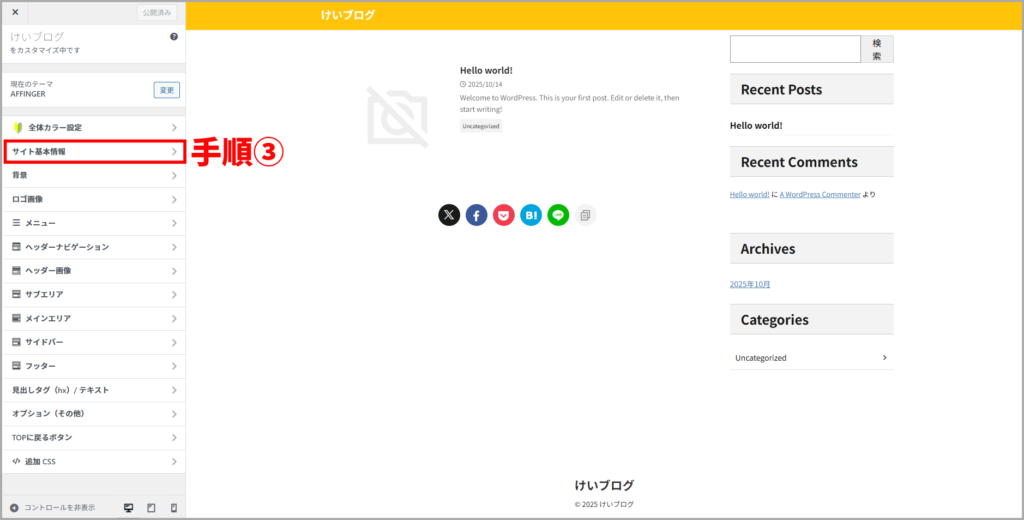Viewport: 1024px width, 520px height.
Task: Open the Hello world! post title link
Action: [x=486, y=70]
